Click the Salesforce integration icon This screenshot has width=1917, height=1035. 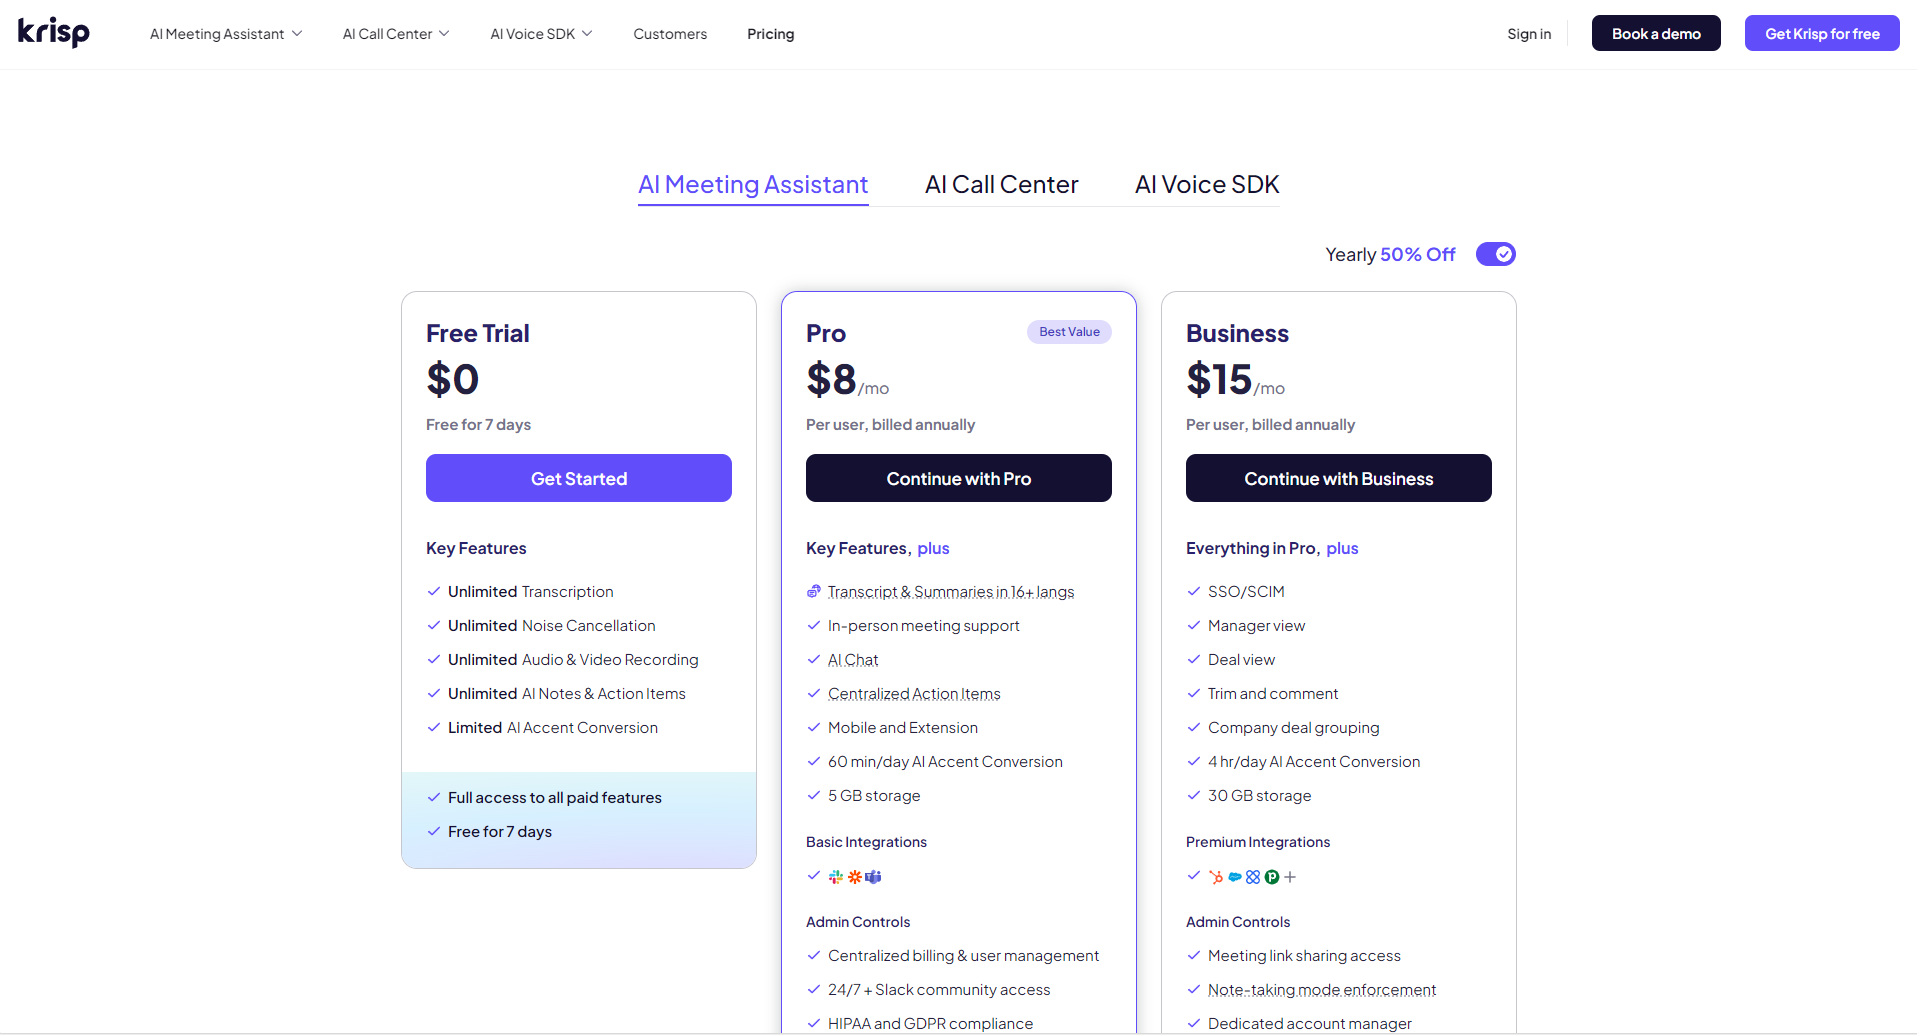pos(1235,877)
